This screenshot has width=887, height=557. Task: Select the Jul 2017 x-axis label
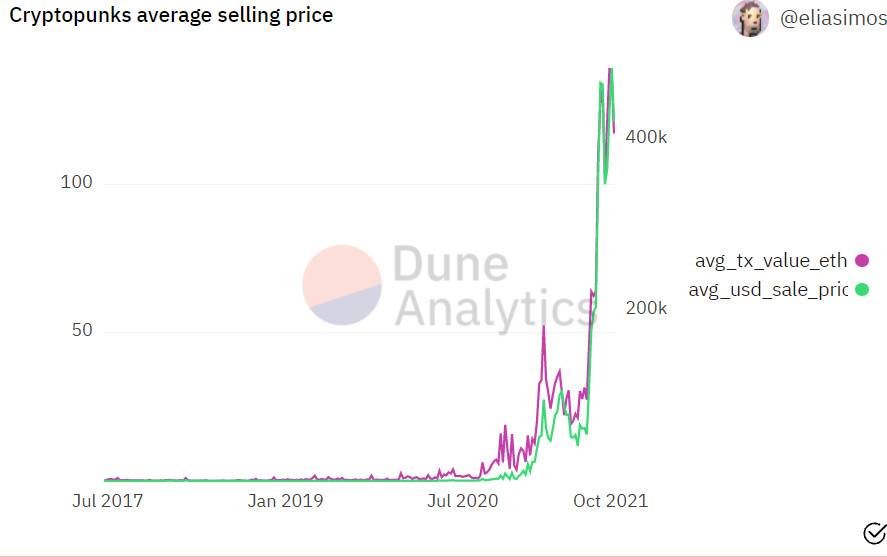click(x=108, y=500)
